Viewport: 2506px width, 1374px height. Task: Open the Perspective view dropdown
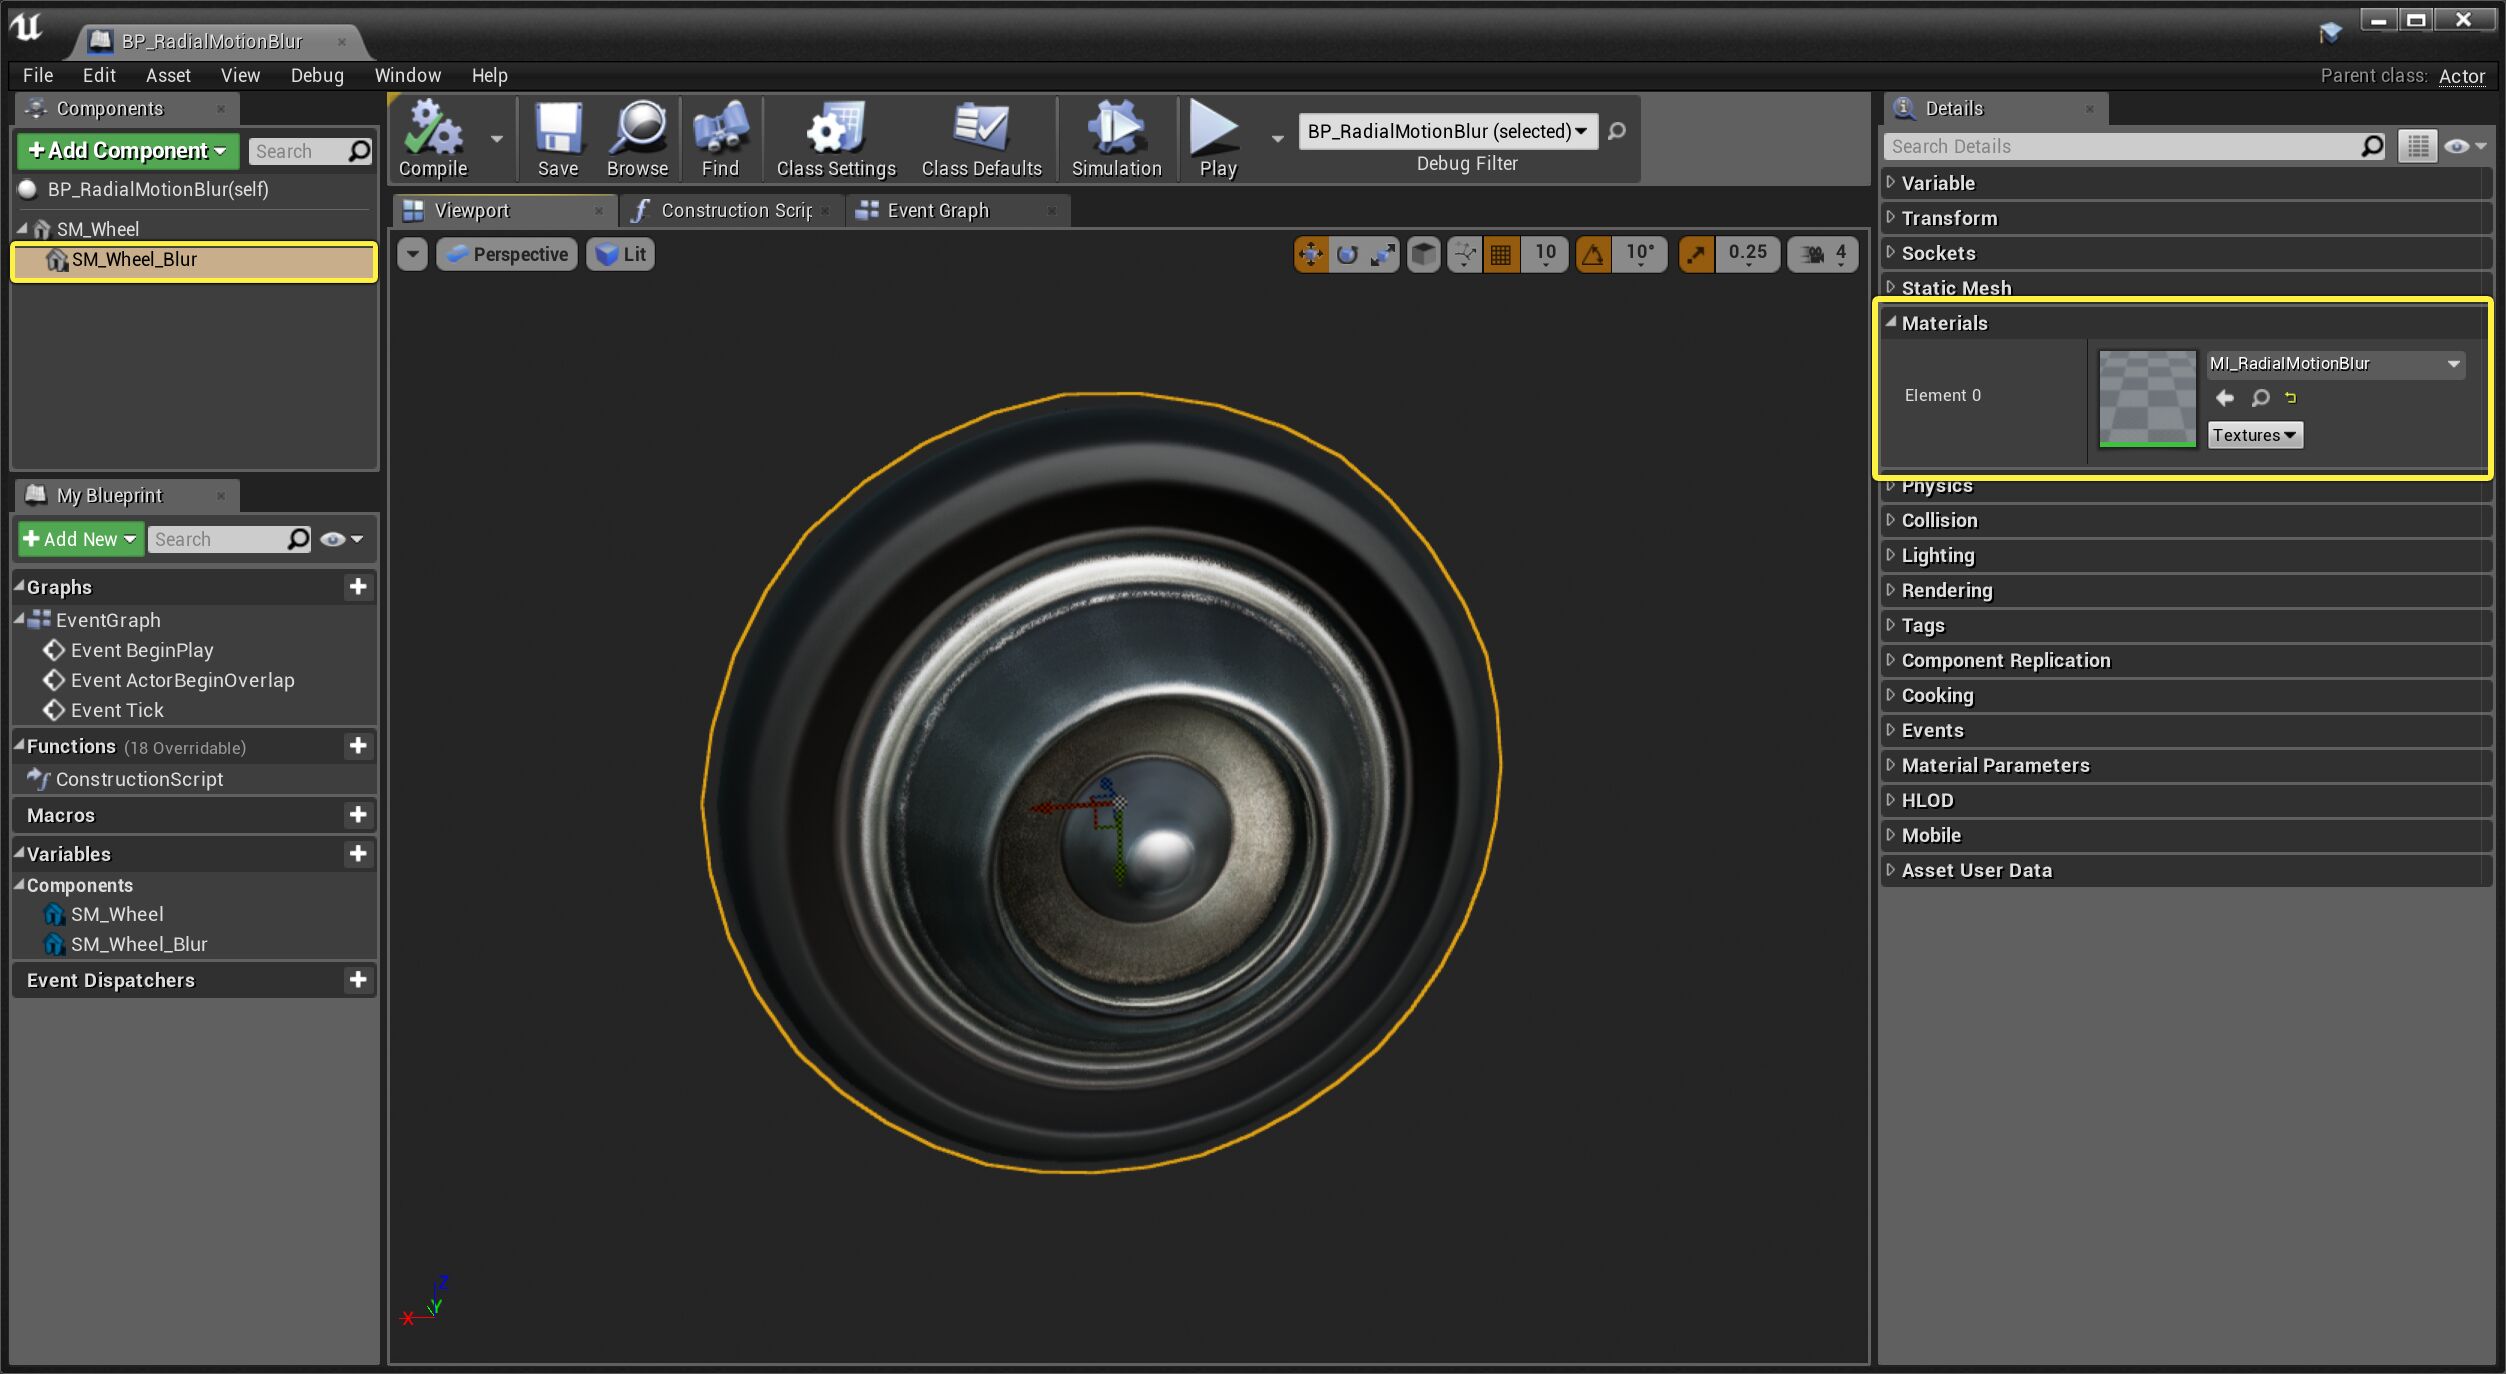click(507, 254)
